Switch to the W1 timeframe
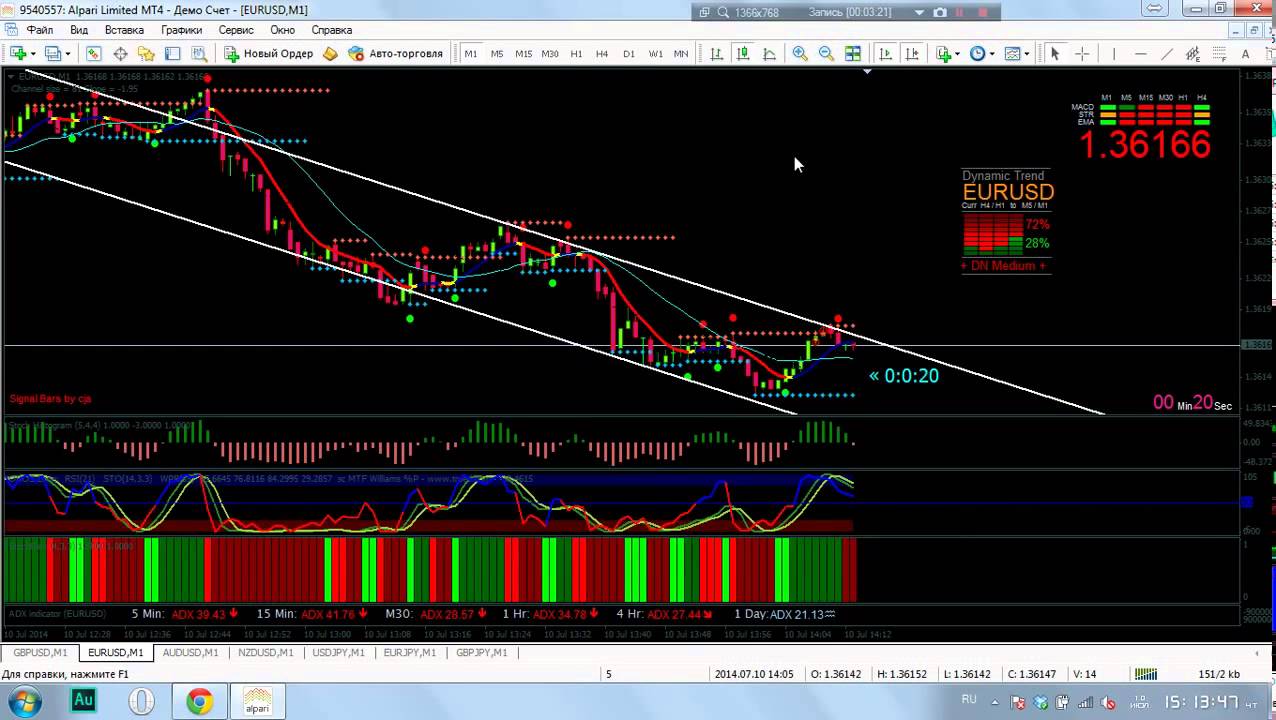Viewport: 1276px width, 720px height. click(x=655, y=53)
